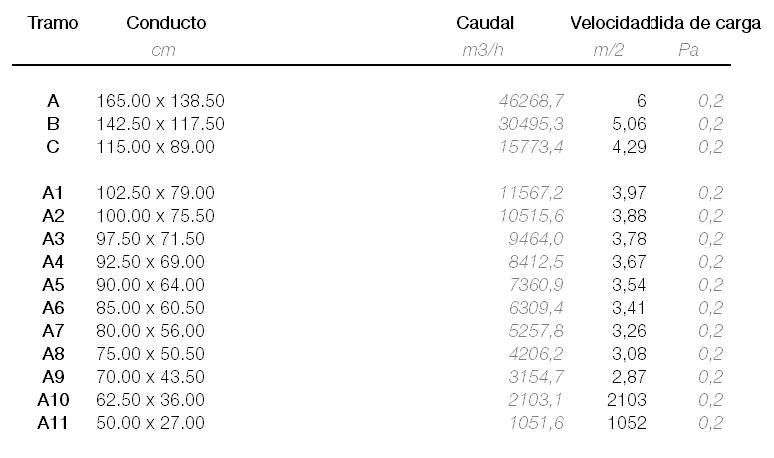Select velocity value 5,06

pyautogui.click(x=629, y=124)
